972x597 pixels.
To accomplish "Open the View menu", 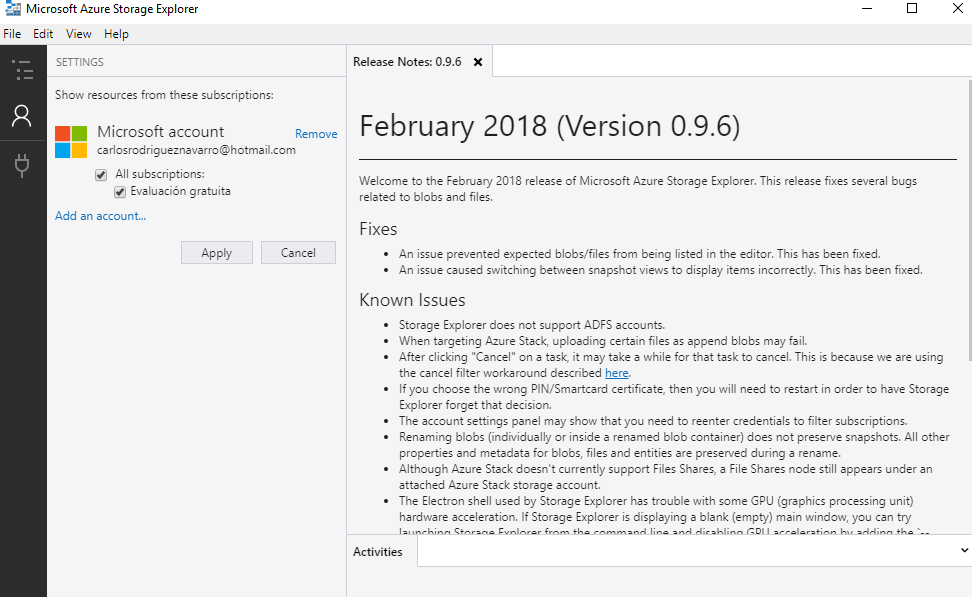I will 79,34.
